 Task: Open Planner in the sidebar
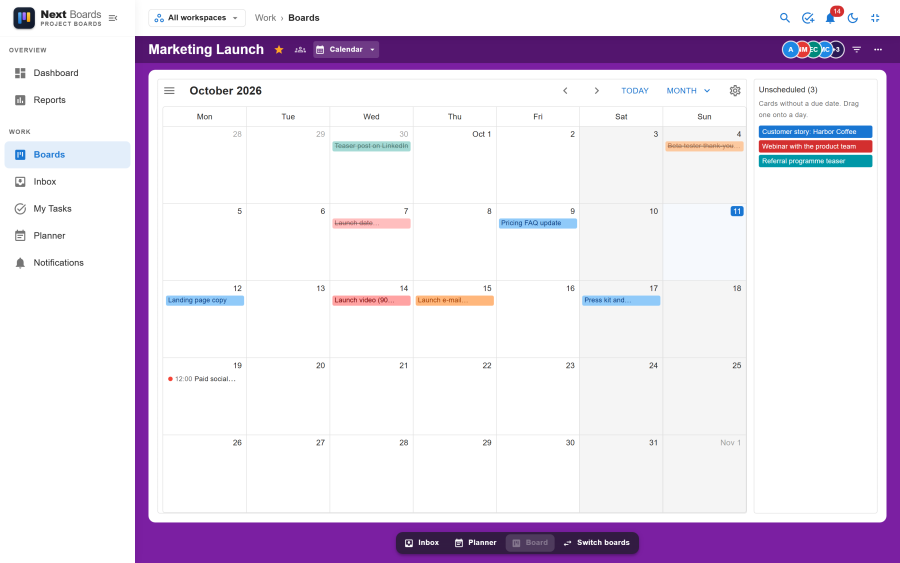67,236
